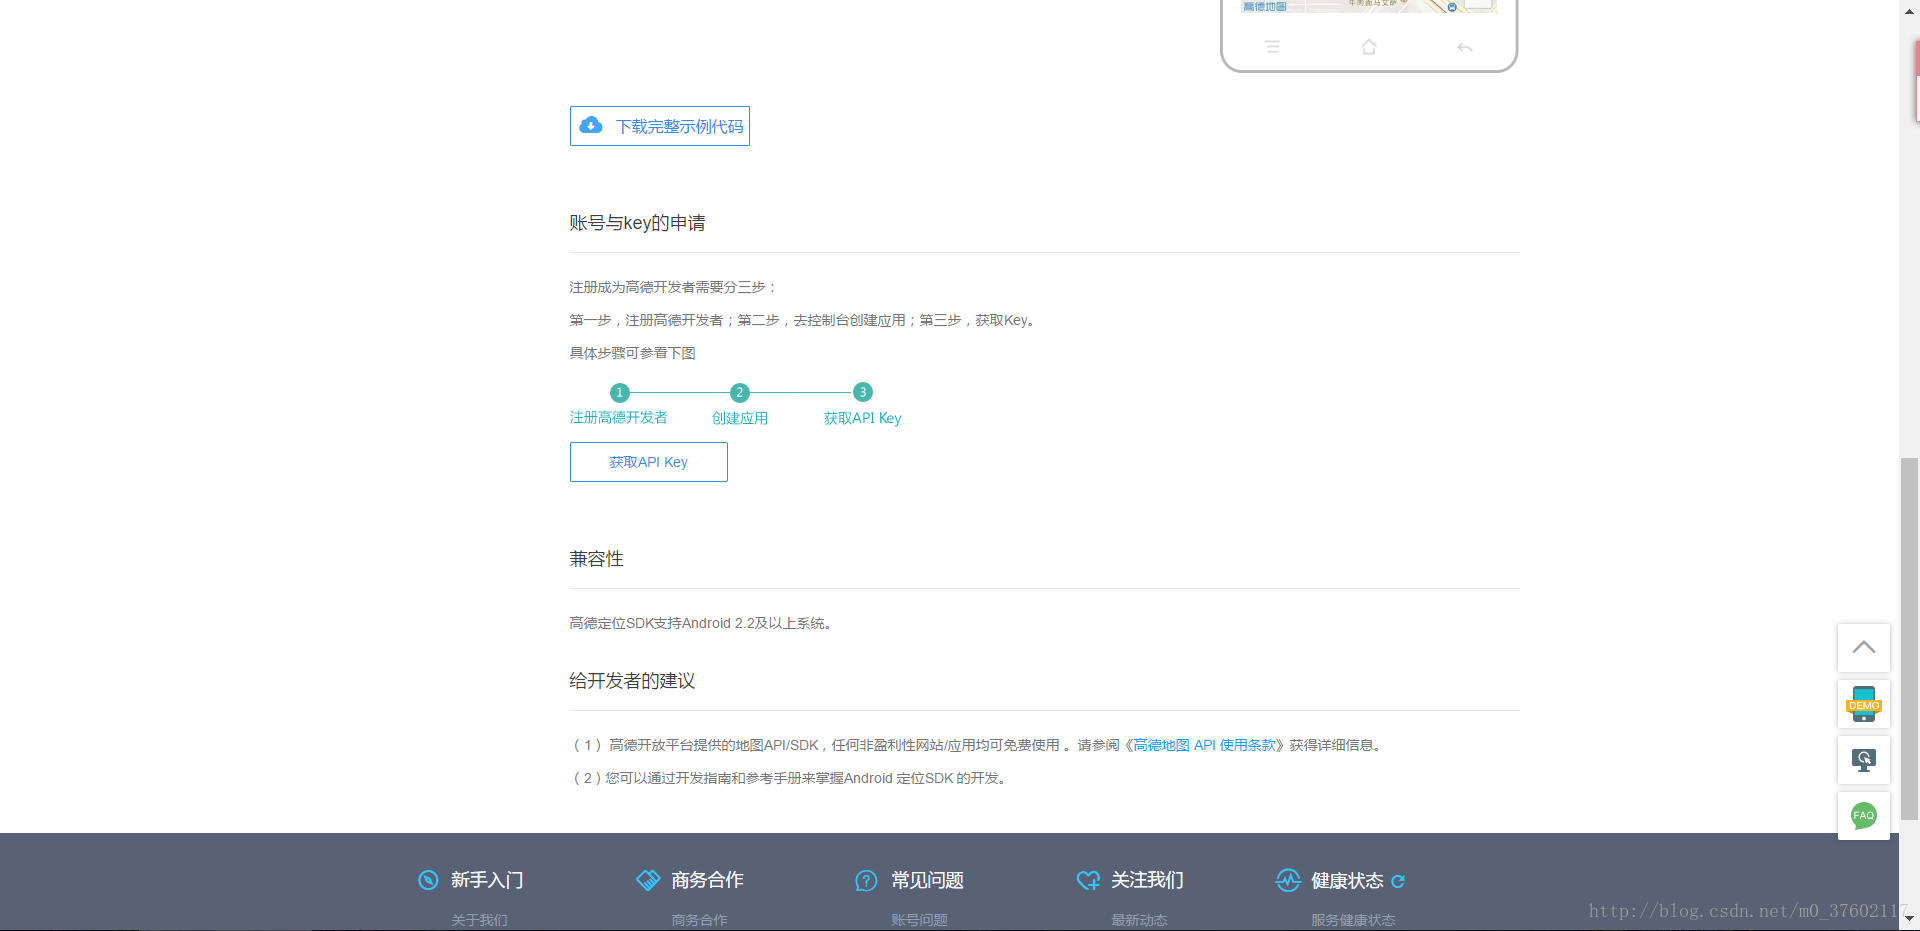Click the refresh icon beside 健康状态
The width and height of the screenshot is (1920, 931).
[1398, 881]
